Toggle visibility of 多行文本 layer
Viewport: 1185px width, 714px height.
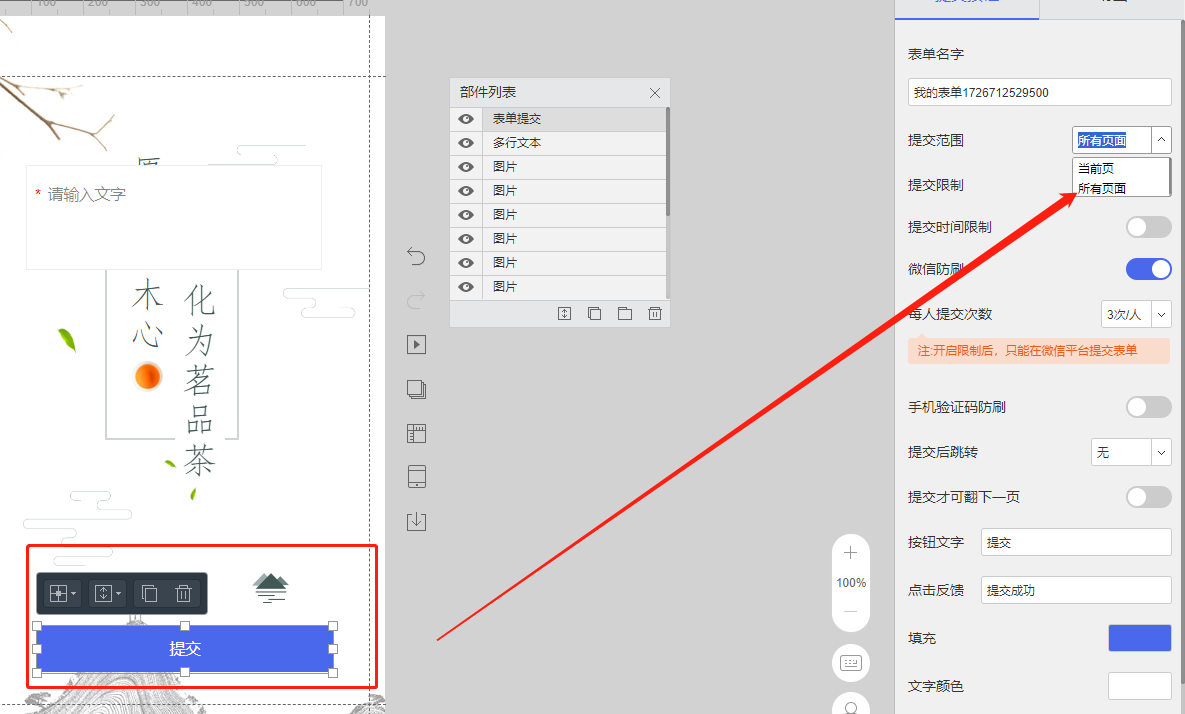[466, 143]
